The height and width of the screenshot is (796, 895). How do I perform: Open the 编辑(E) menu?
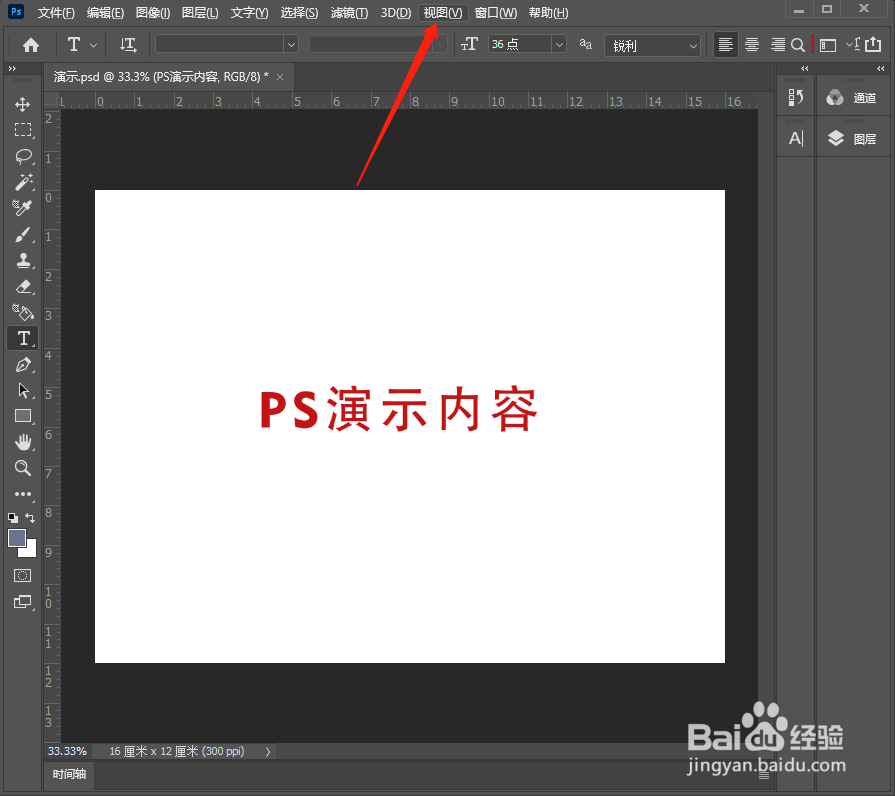pyautogui.click(x=105, y=13)
